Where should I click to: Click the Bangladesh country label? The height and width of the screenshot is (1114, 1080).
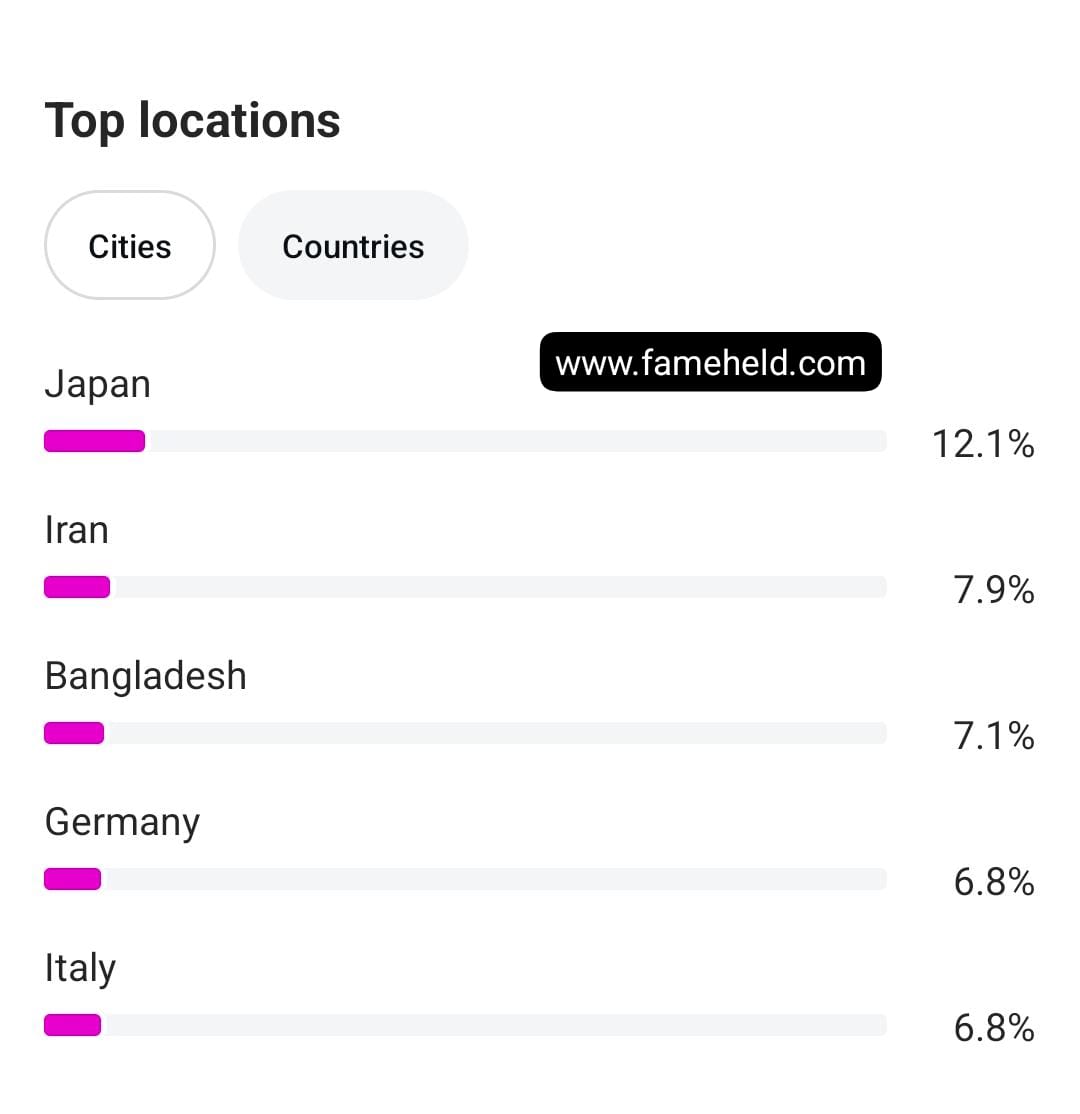pyautogui.click(x=146, y=676)
